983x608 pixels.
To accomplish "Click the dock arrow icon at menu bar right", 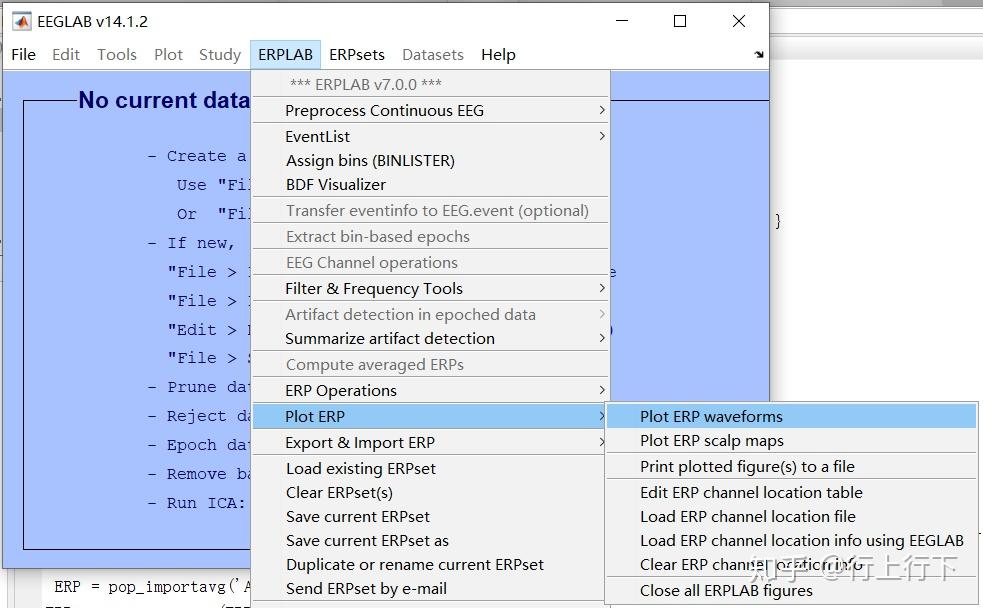I will click(759, 55).
